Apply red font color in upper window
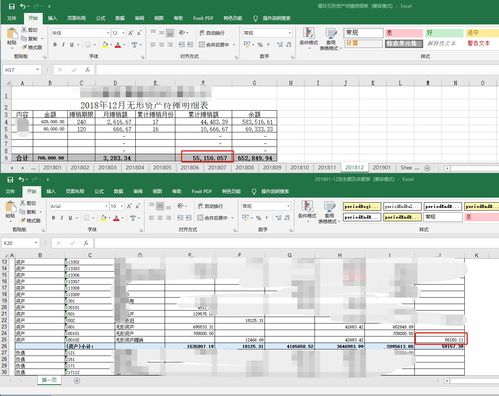The width and height of the screenshot is (499, 396). click(118, 45)
